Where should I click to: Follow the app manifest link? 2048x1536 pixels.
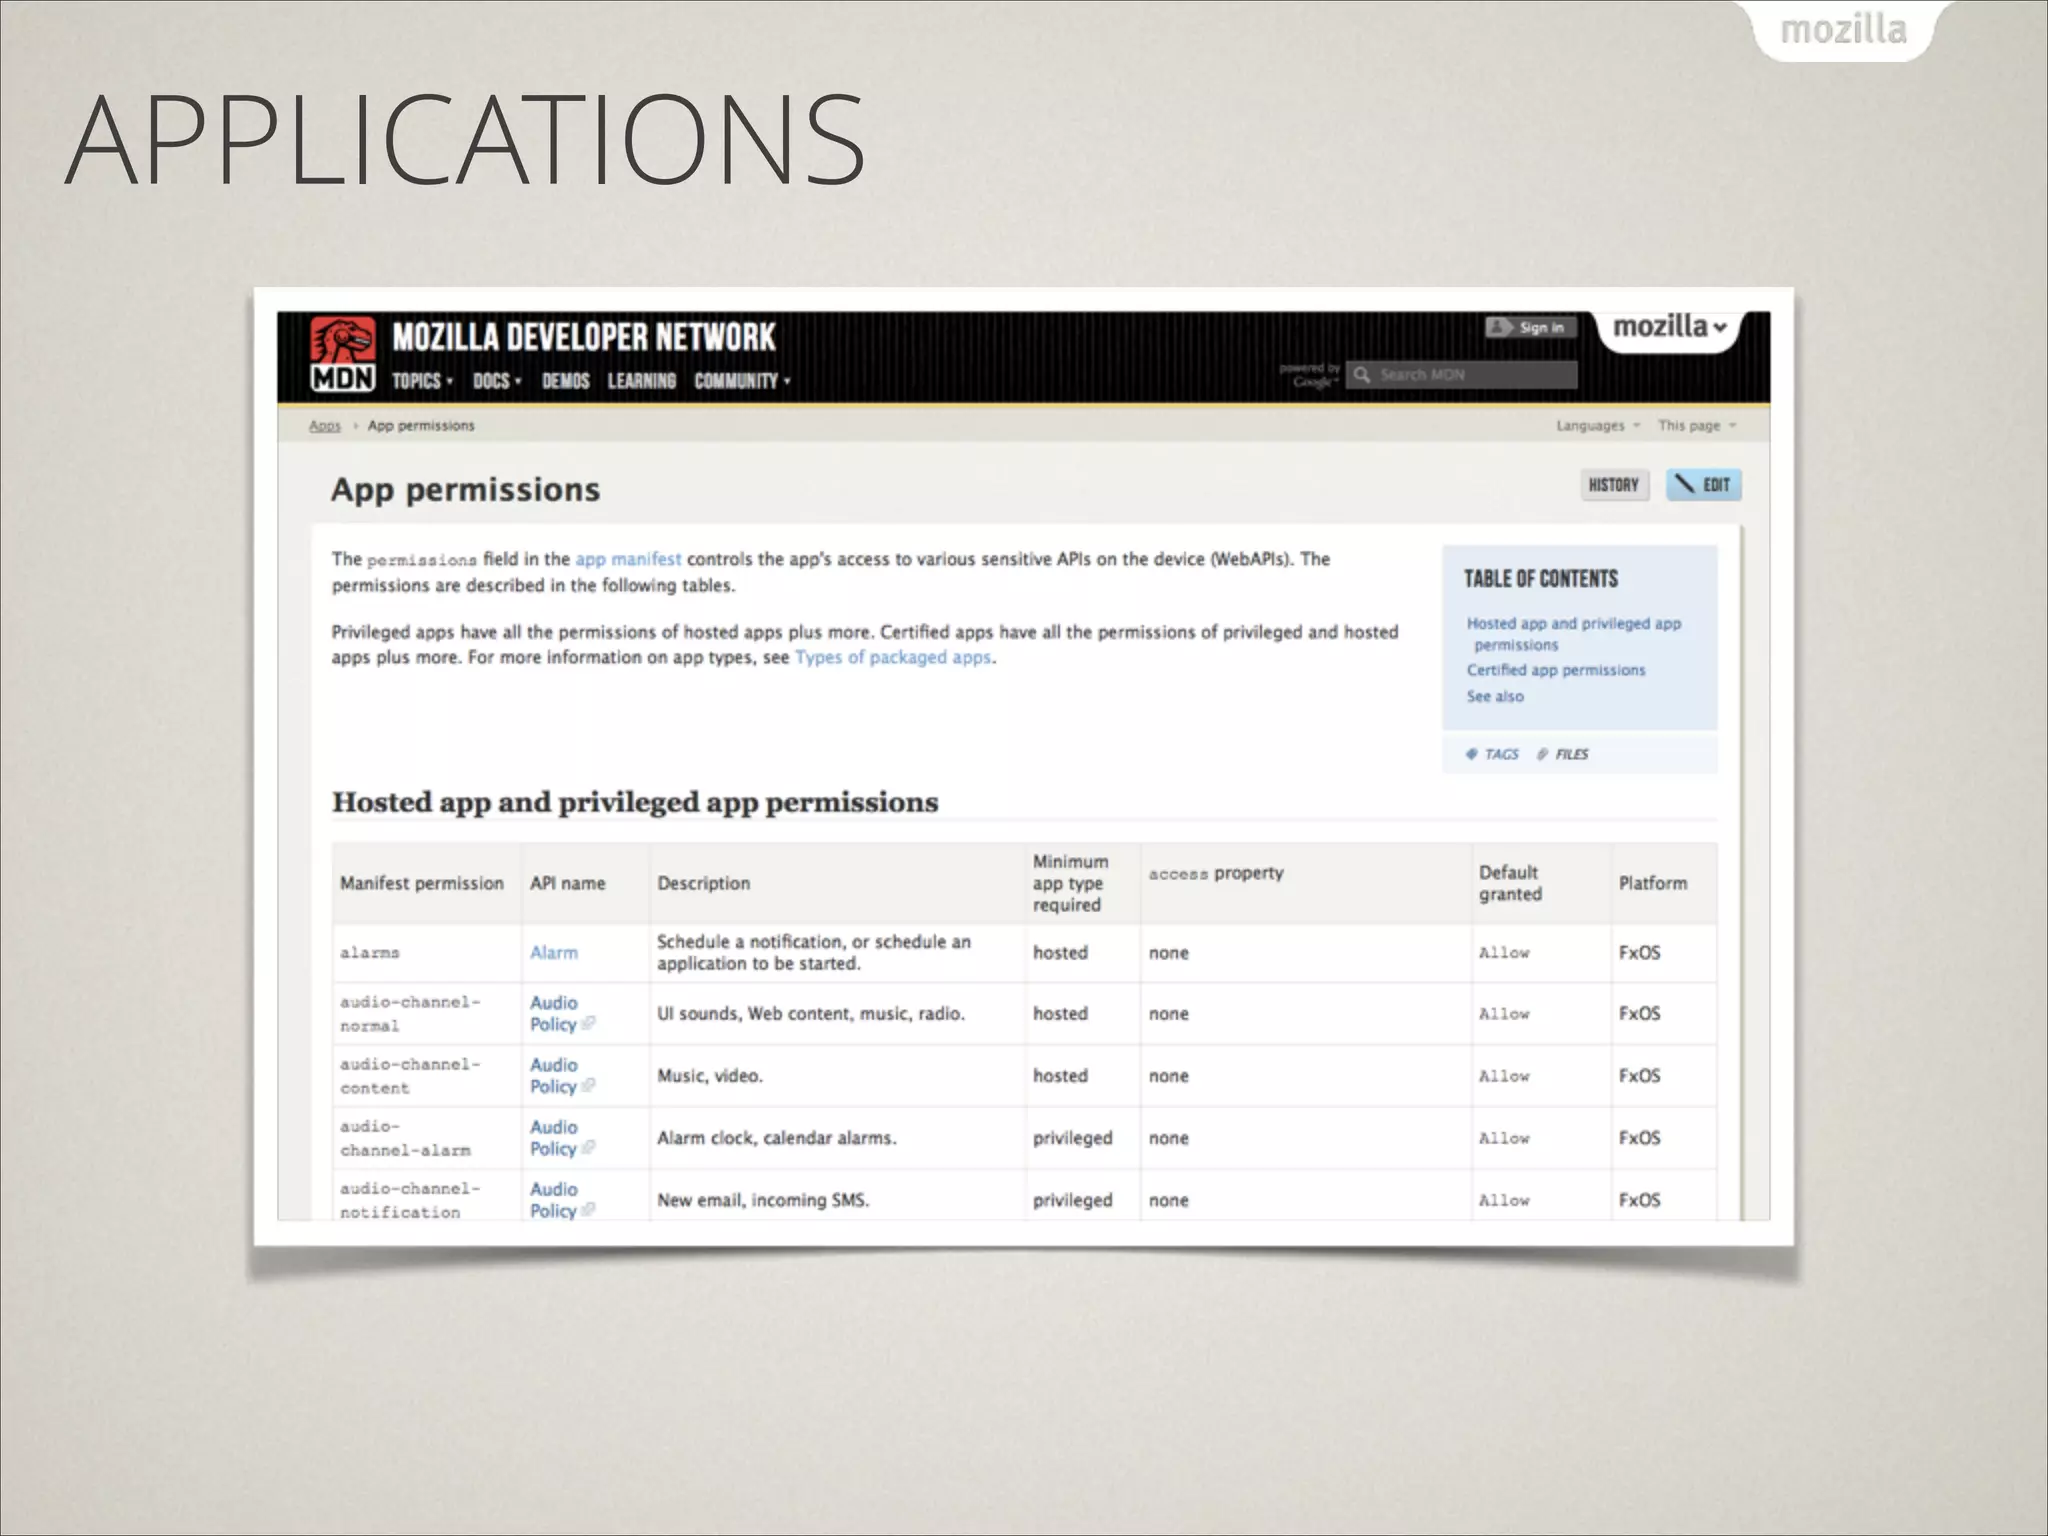[x=628, y=559]
